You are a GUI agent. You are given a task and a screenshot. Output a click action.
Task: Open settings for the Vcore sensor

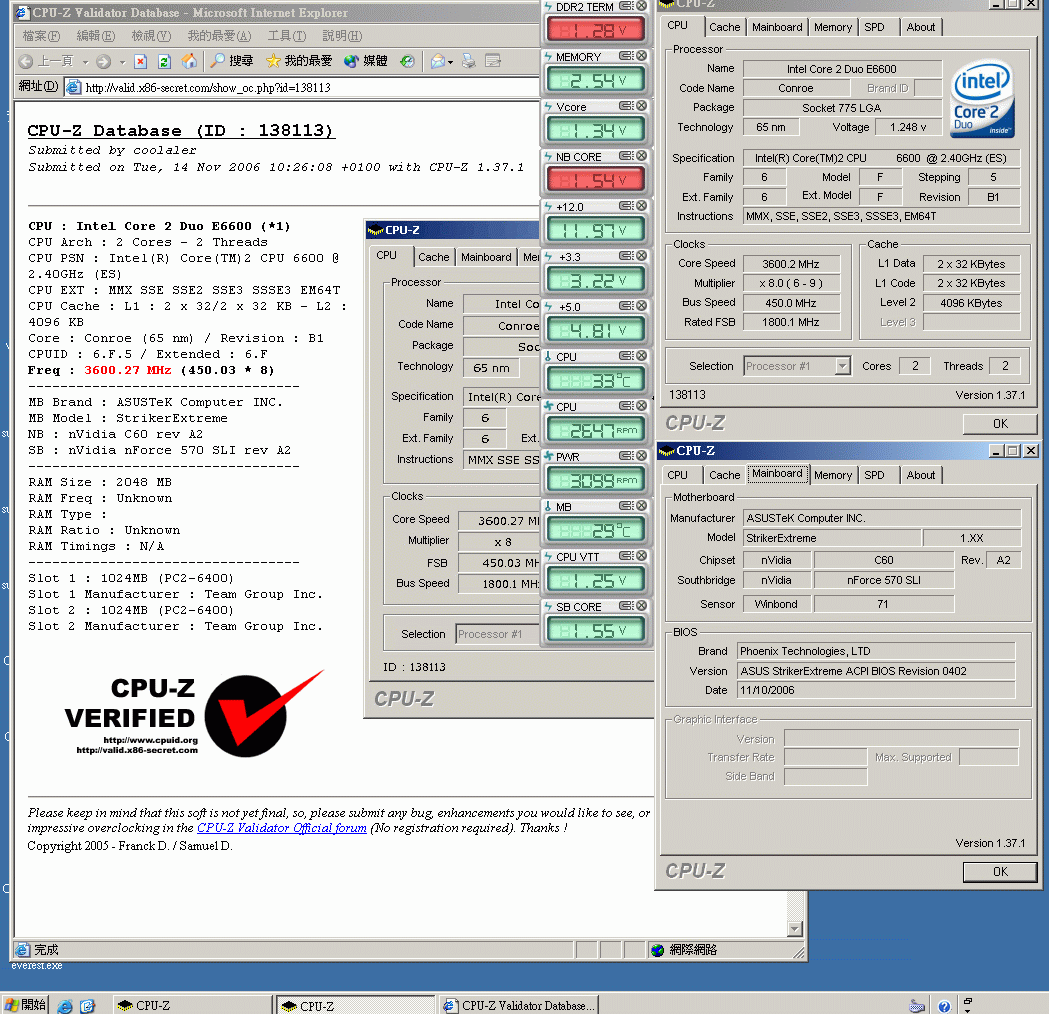(x=626, y=106)
